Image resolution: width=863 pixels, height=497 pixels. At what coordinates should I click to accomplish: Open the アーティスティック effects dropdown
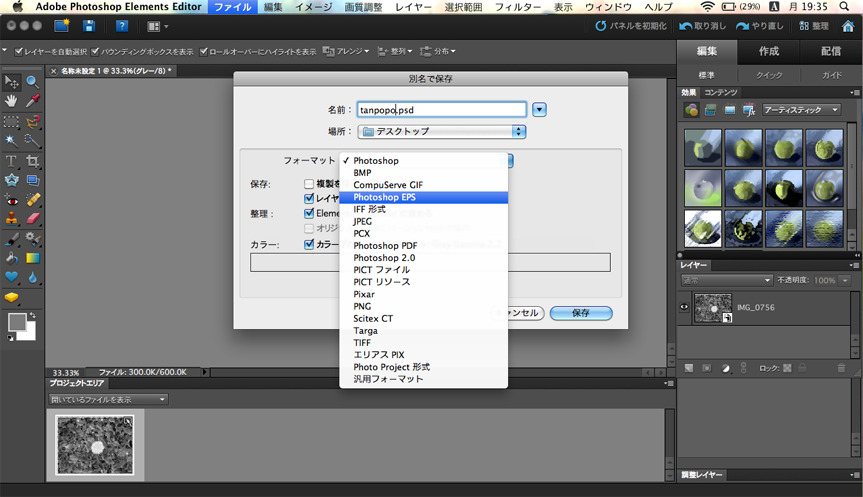click(x=801, y=109)
